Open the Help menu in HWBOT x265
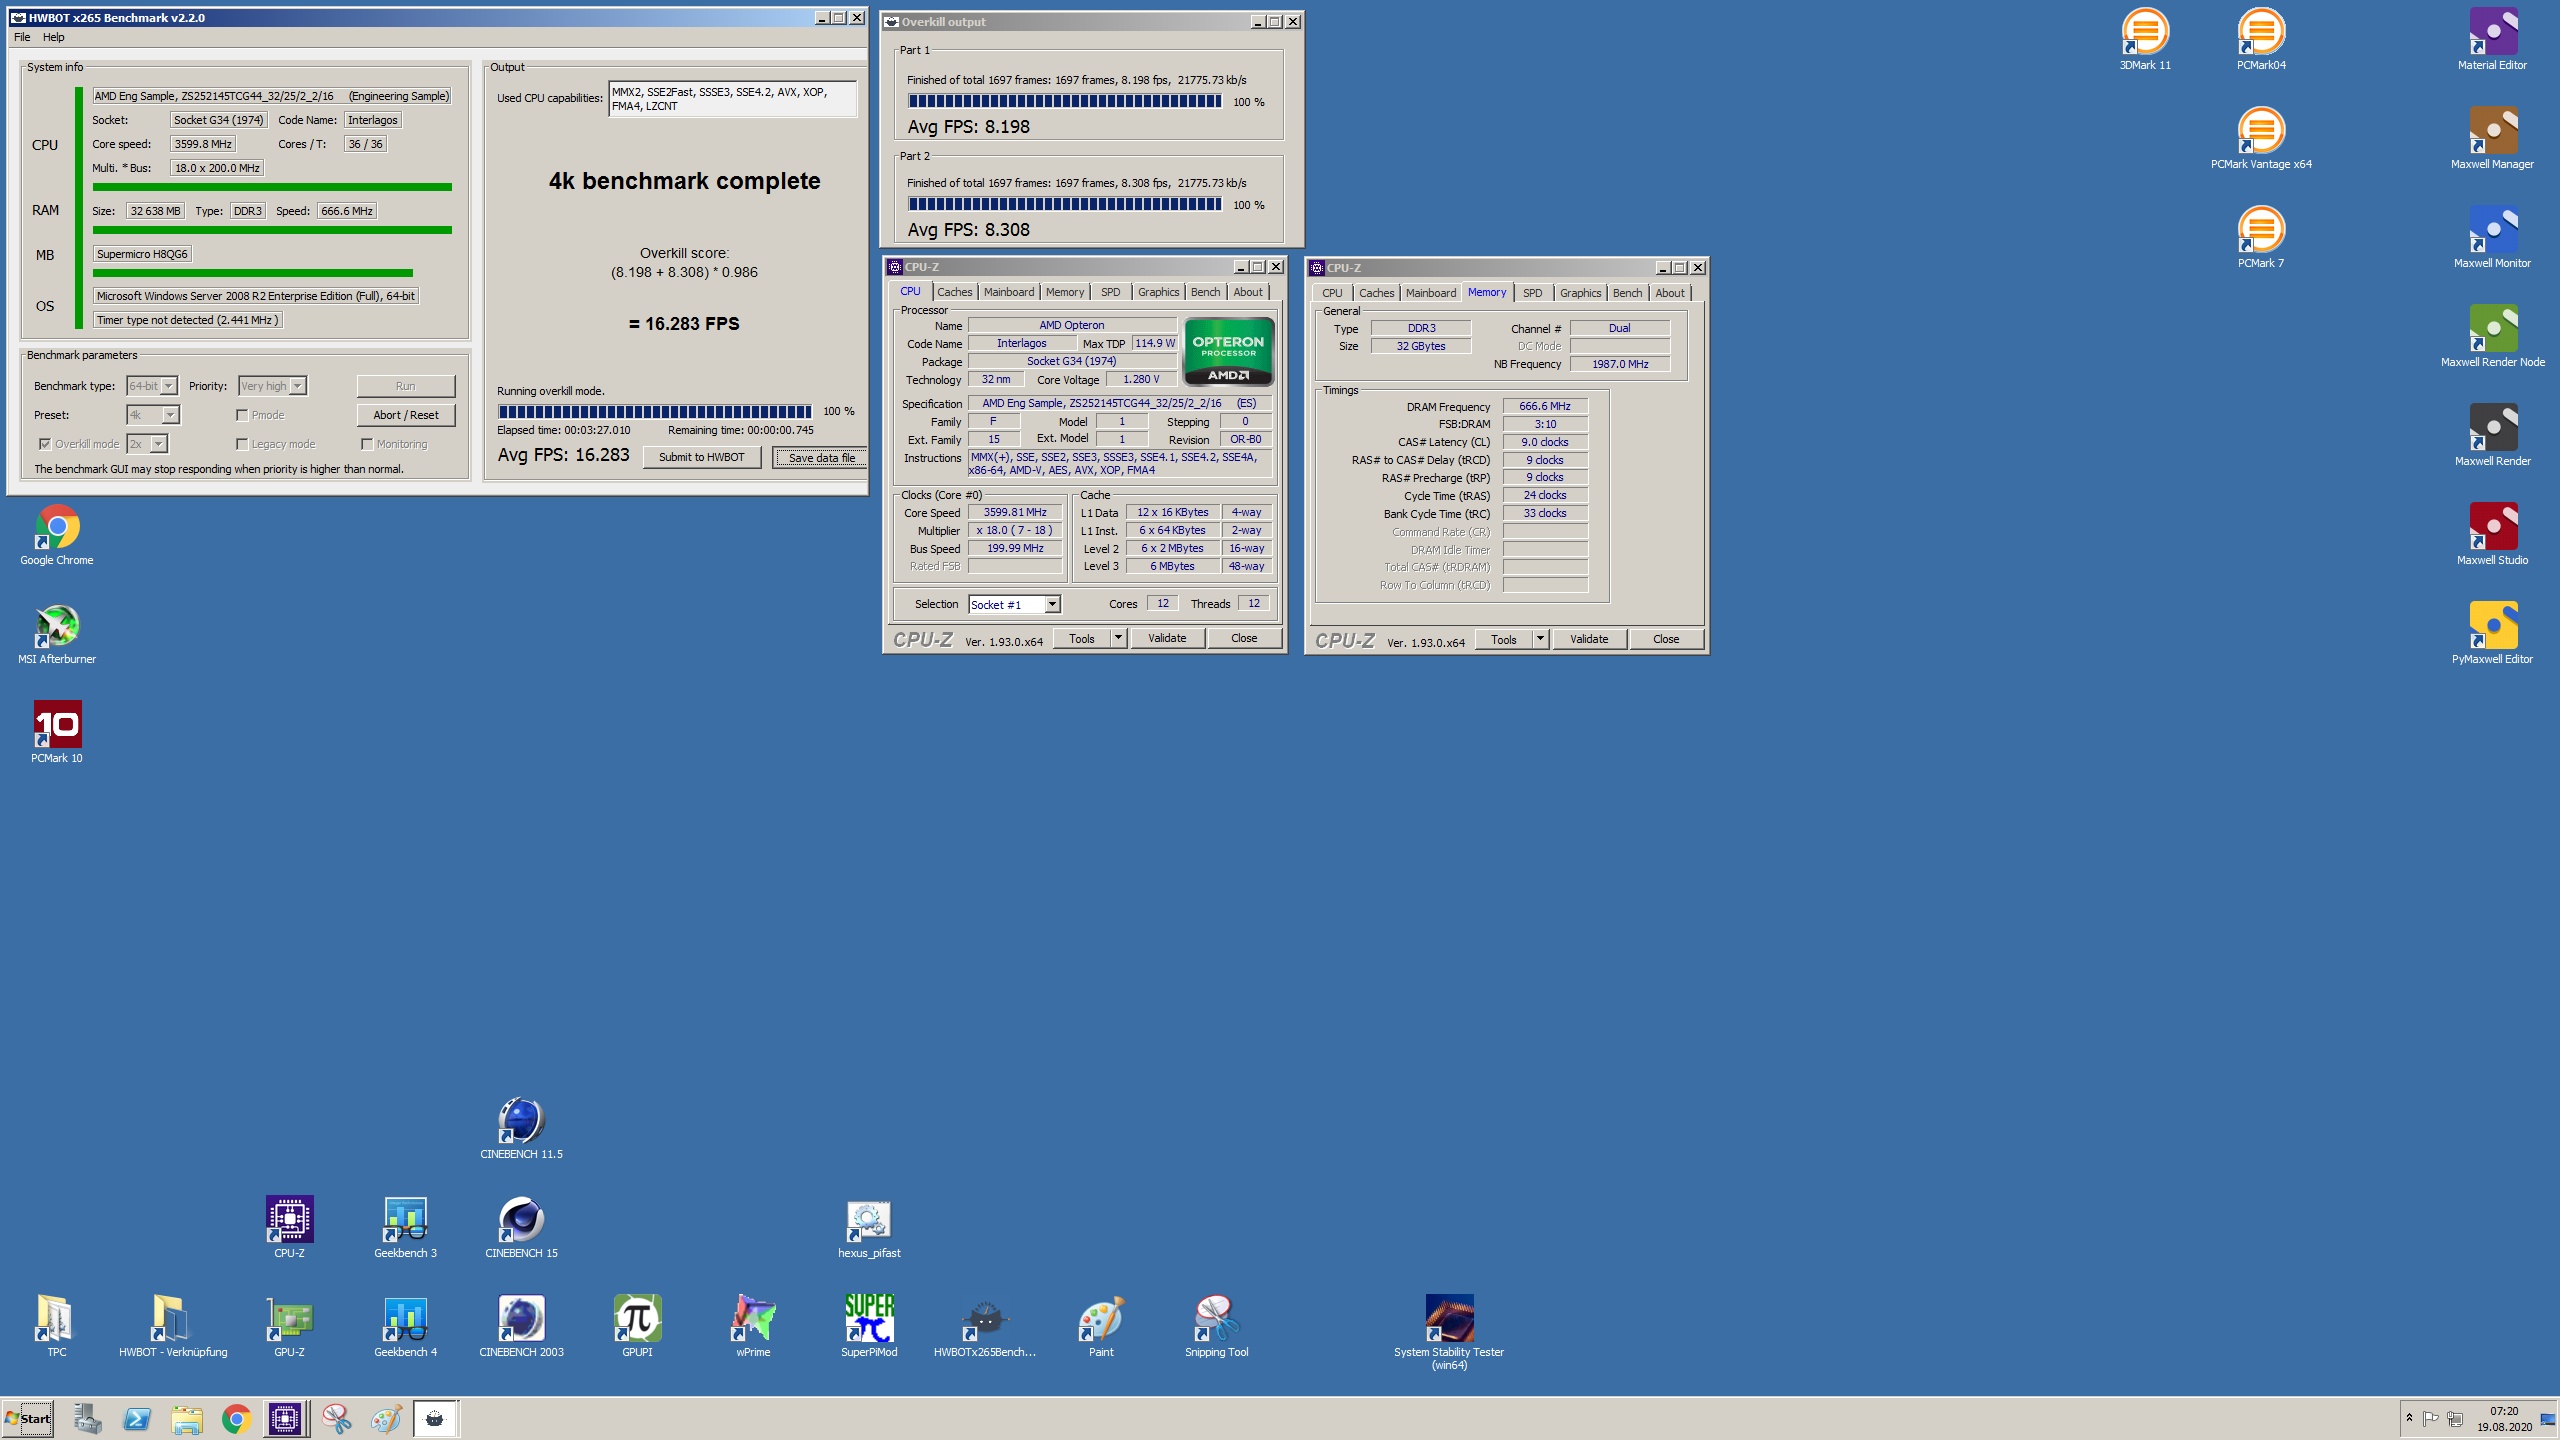This screenshot has height=1440, width=2560. [54, 37]
